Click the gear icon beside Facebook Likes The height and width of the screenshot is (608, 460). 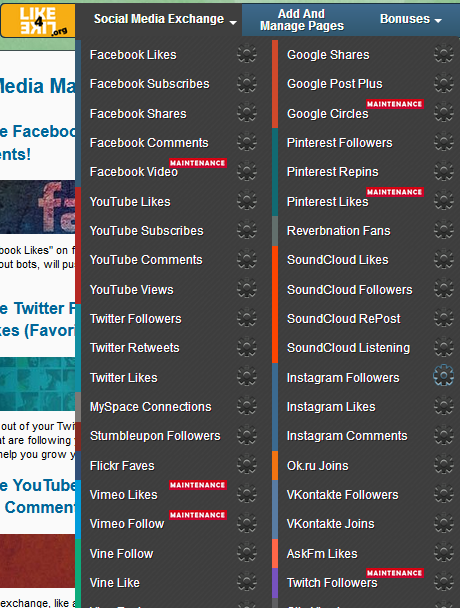point(247,54)
